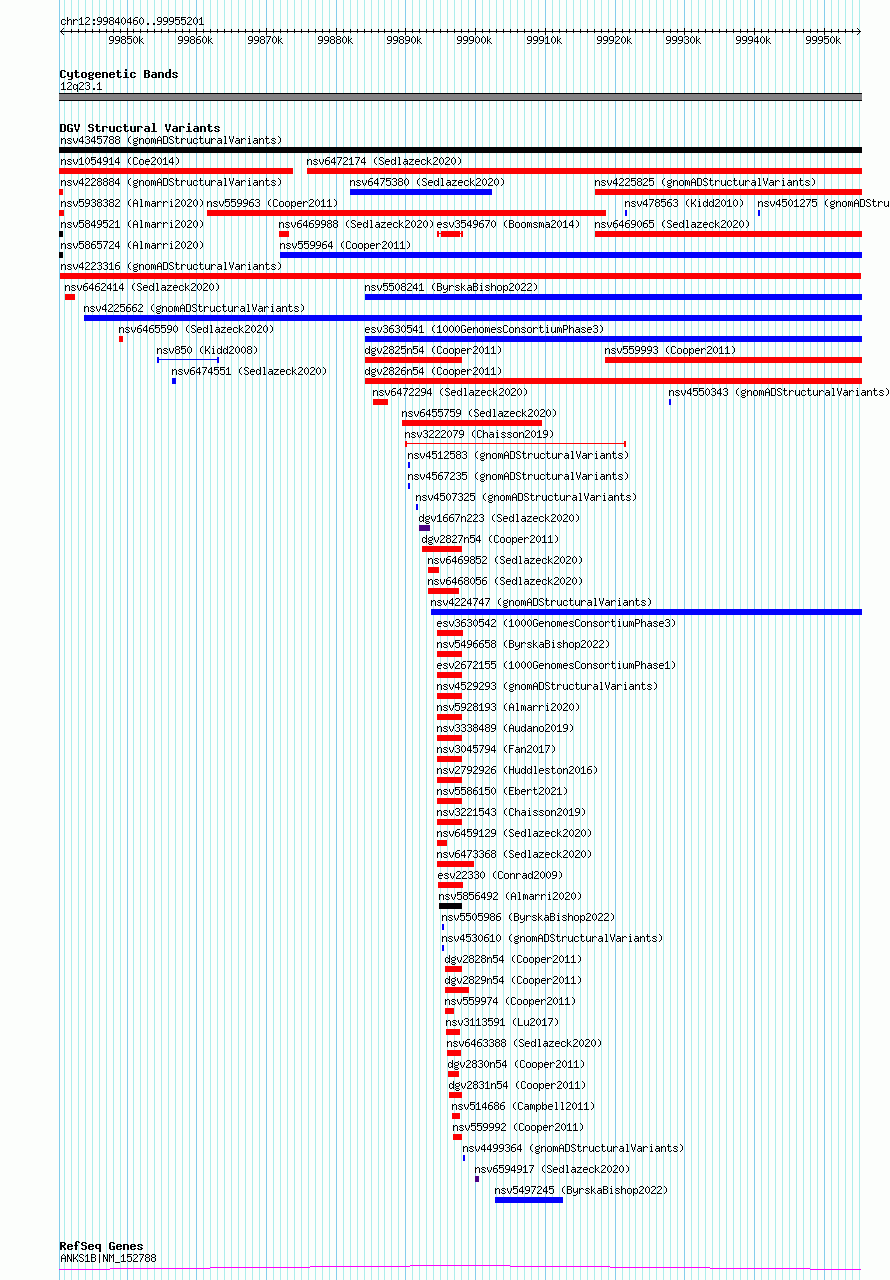Image resolution: width=890 pixels, height=1280 pixels.
Task: Click nsv3338489 (Audano2019) label
Action: (x=505, y=728)
